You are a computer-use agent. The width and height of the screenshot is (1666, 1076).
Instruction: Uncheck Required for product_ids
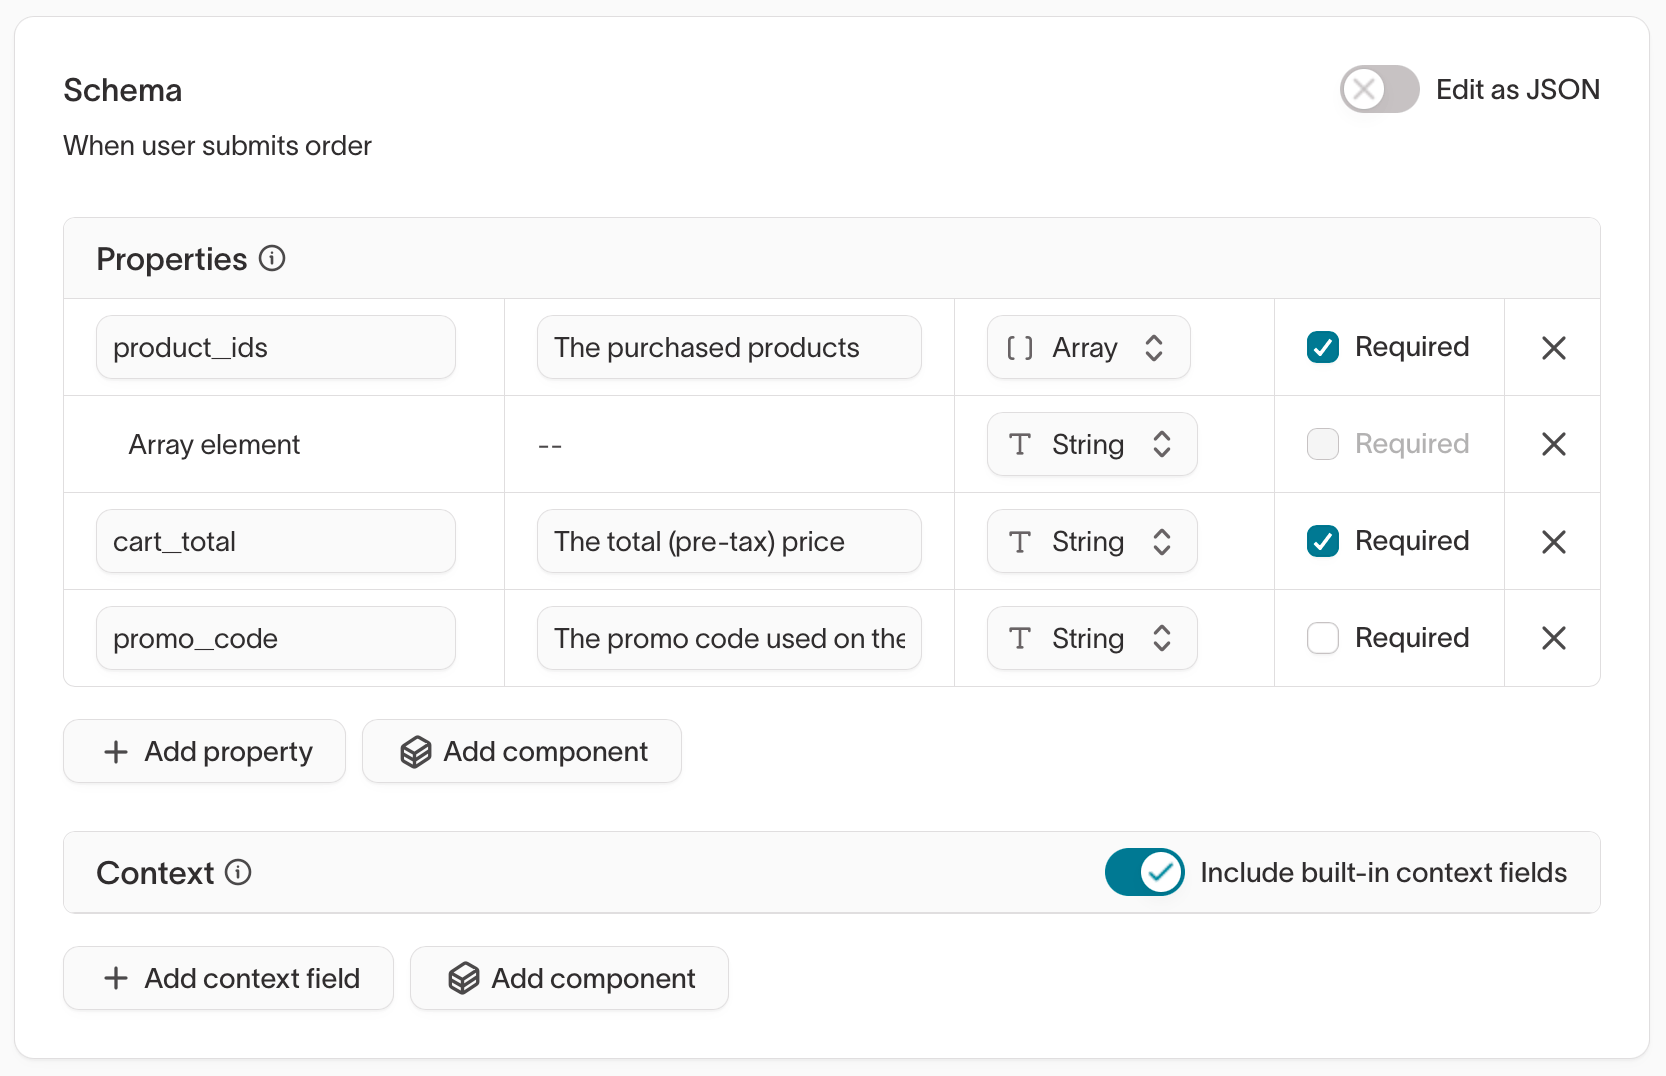[1323, 347]
